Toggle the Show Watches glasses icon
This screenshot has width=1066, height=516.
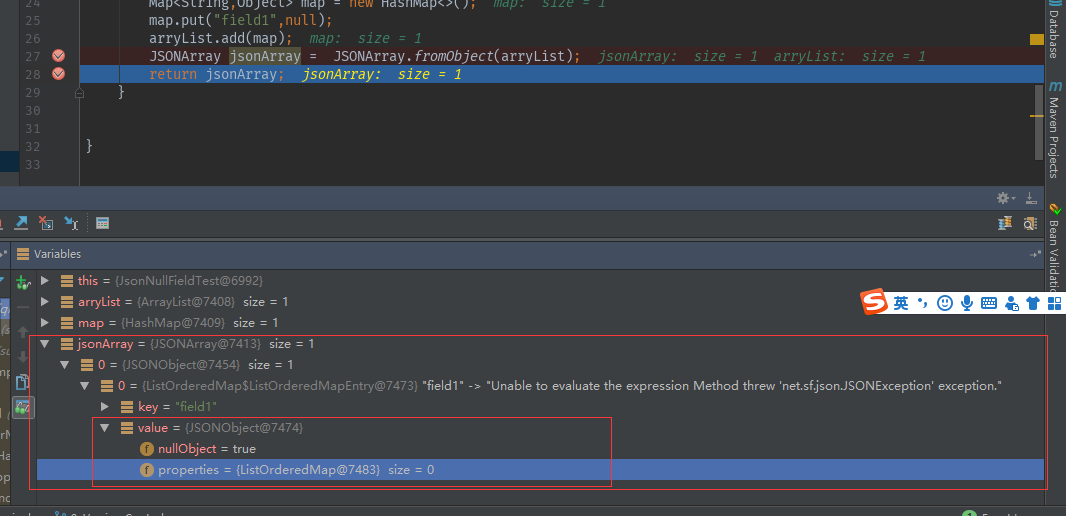(23, 407)
